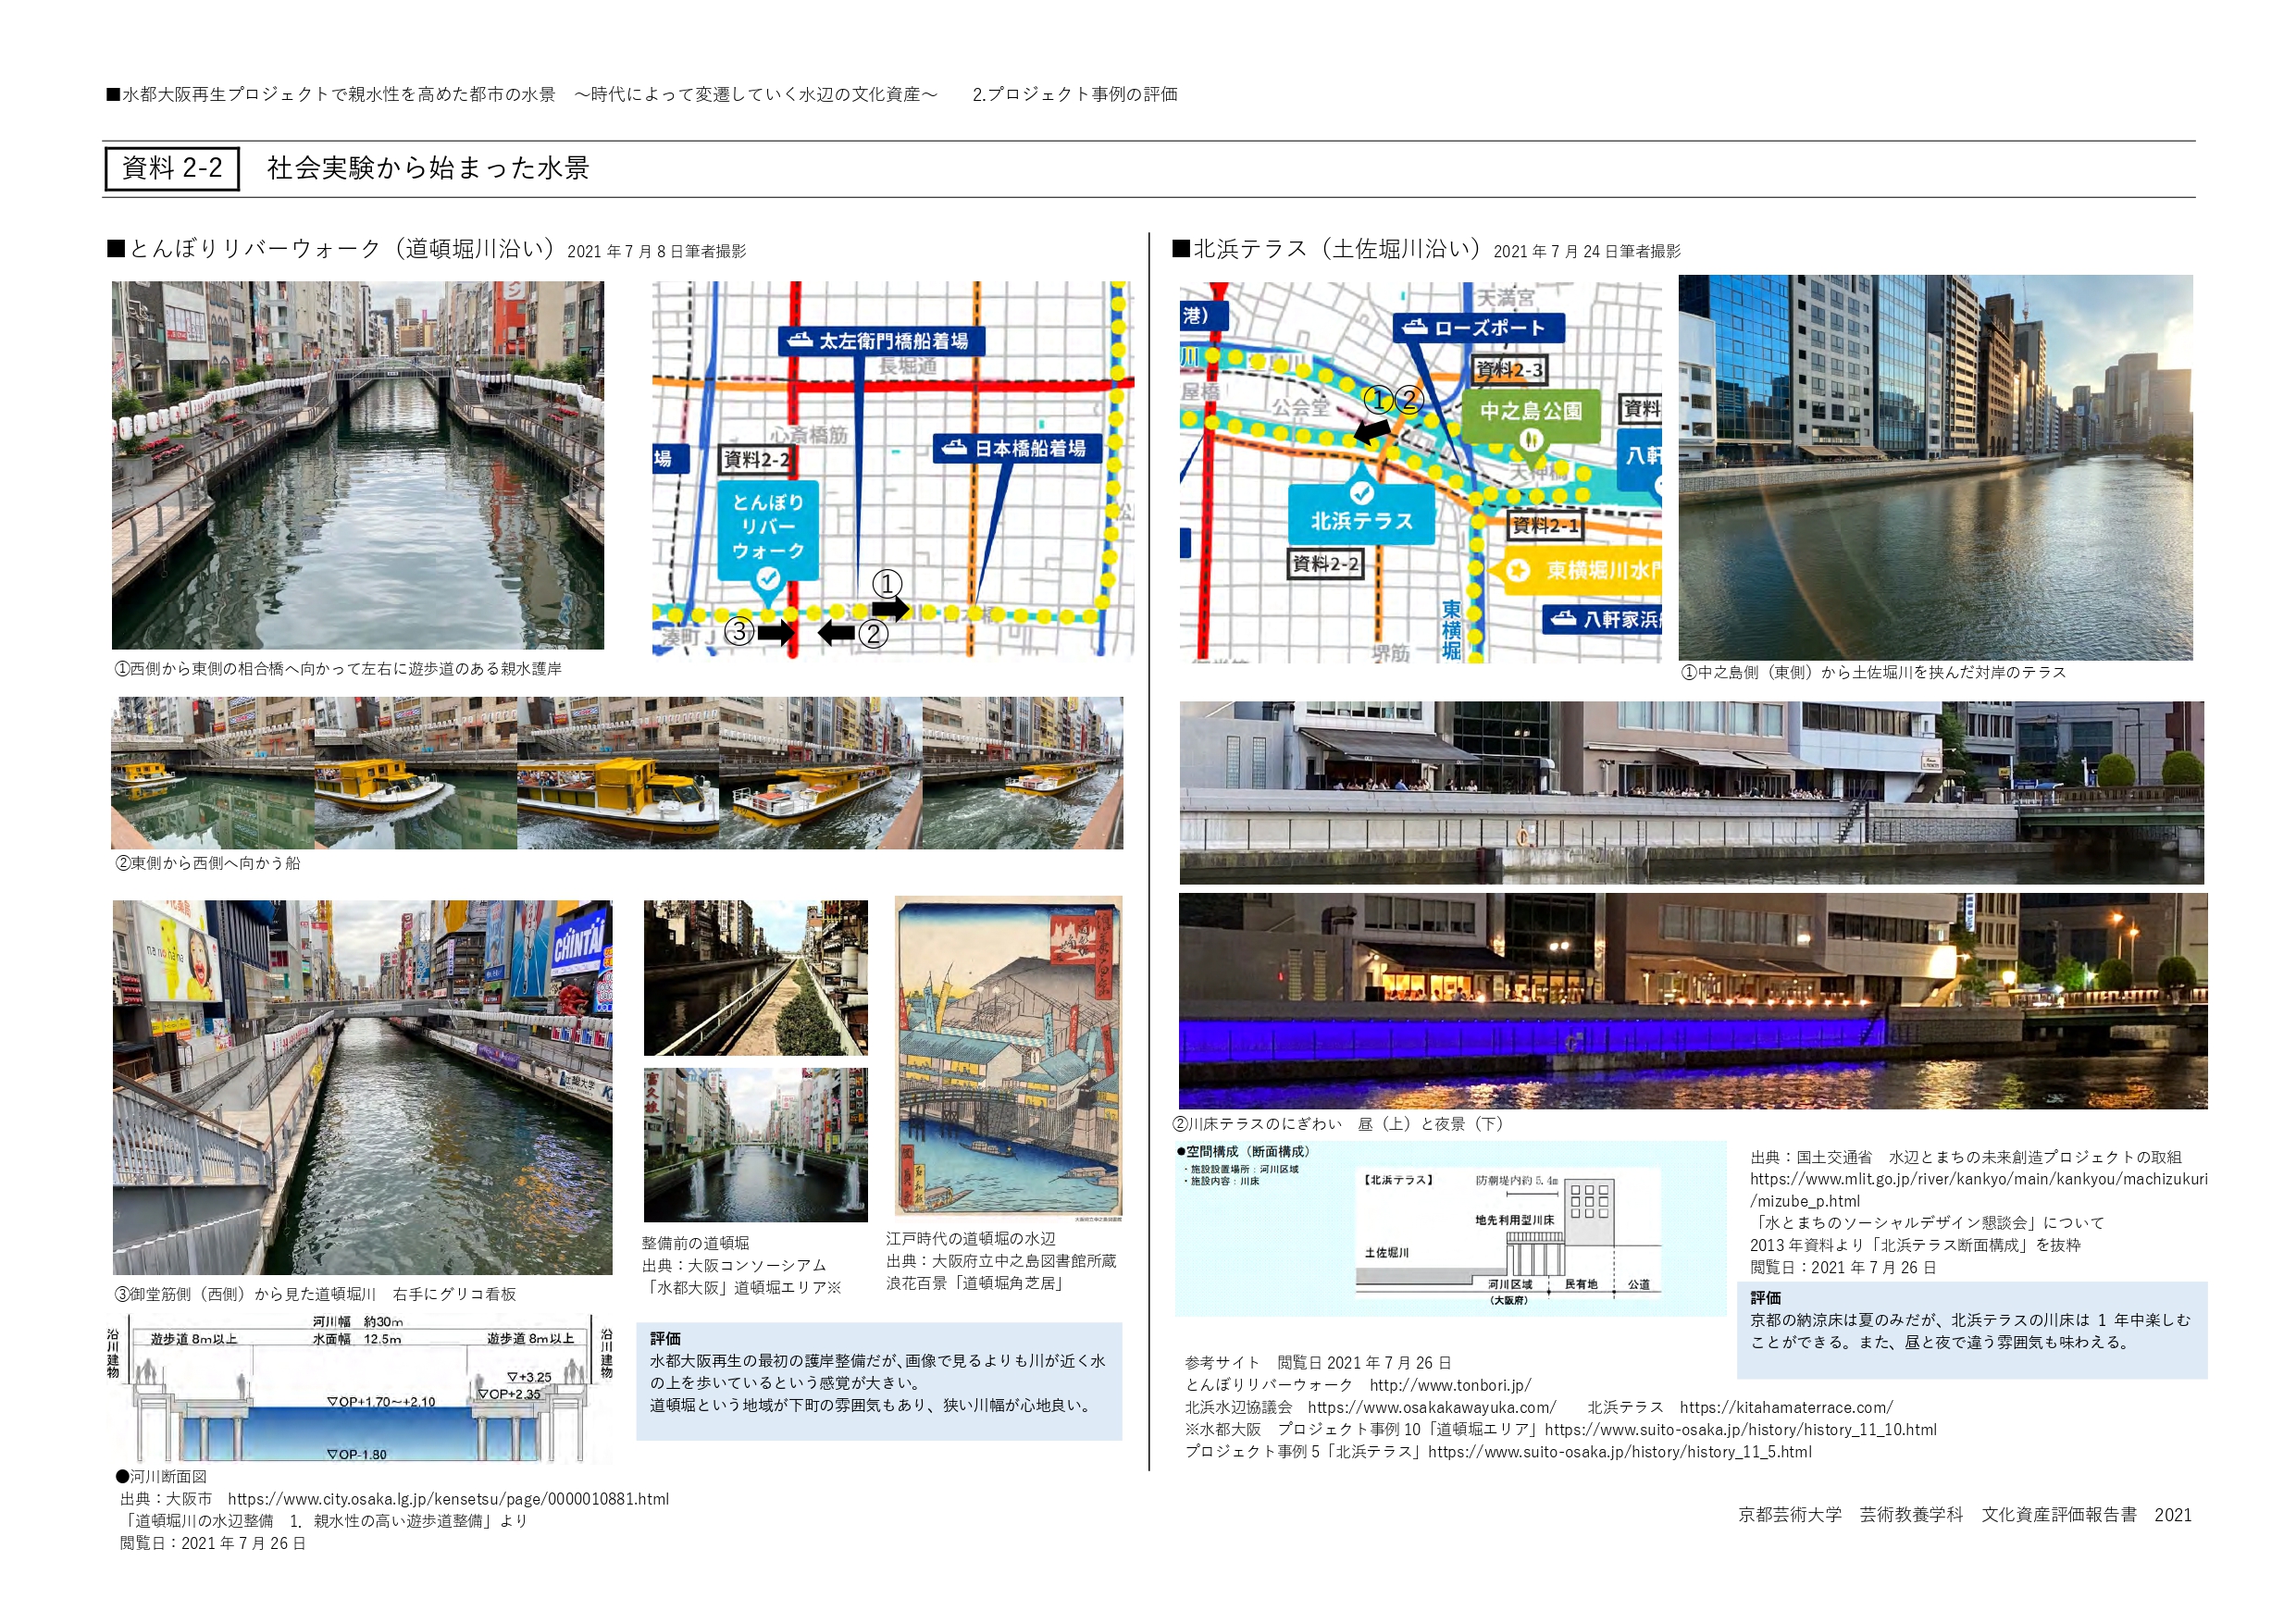Click the Edo-period Dotonbori ukiyo-e print
The width and height of the screenshot is (2296, 1623).
[x=1008, y=1057]
